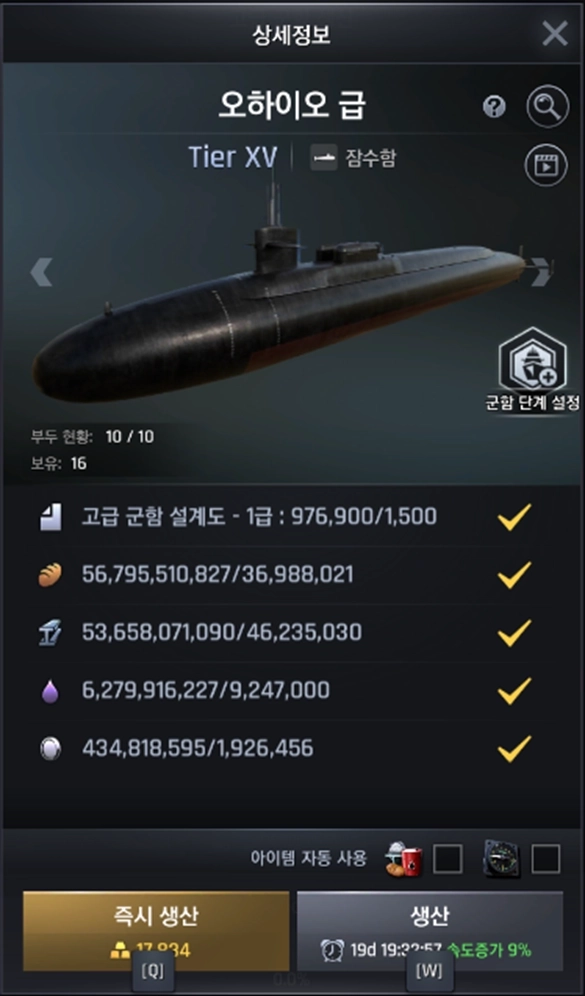The height and width of the screenshot is (996, 585).
Task: Click the resource supply item icon
Action: [403, 859]
